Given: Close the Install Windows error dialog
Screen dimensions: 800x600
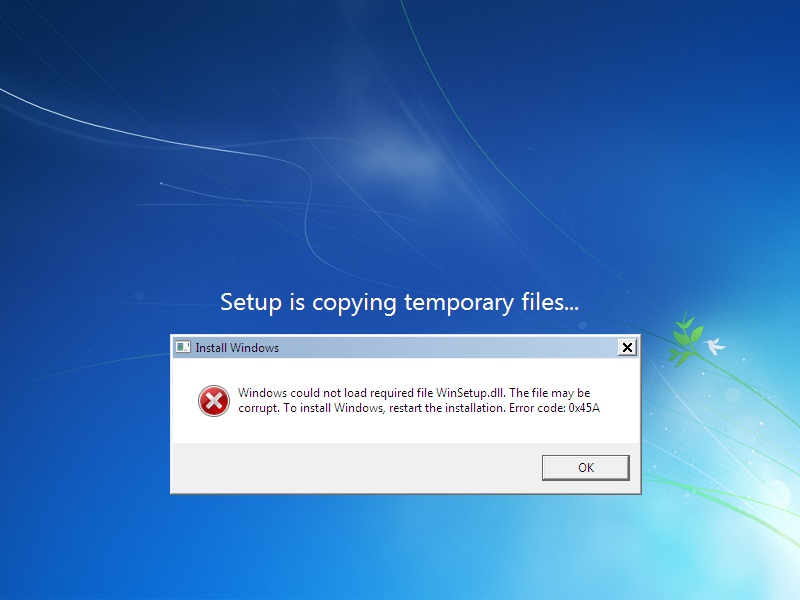Looking at the screenshot, I should pyautogui.click(x=627, y=347).
